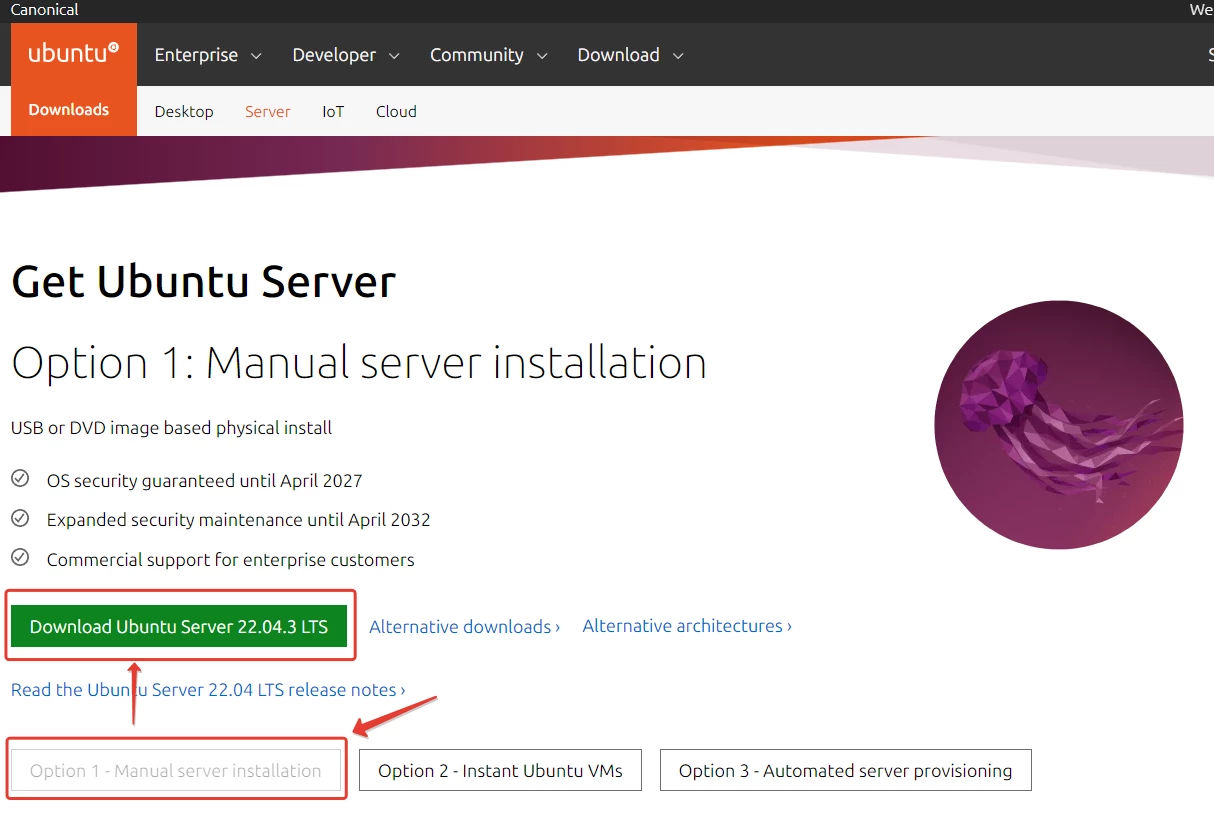The width and height of the screenshot is (1214, 839).
Task: Choose Option 1 - Manual server installation
Action: 176,770
